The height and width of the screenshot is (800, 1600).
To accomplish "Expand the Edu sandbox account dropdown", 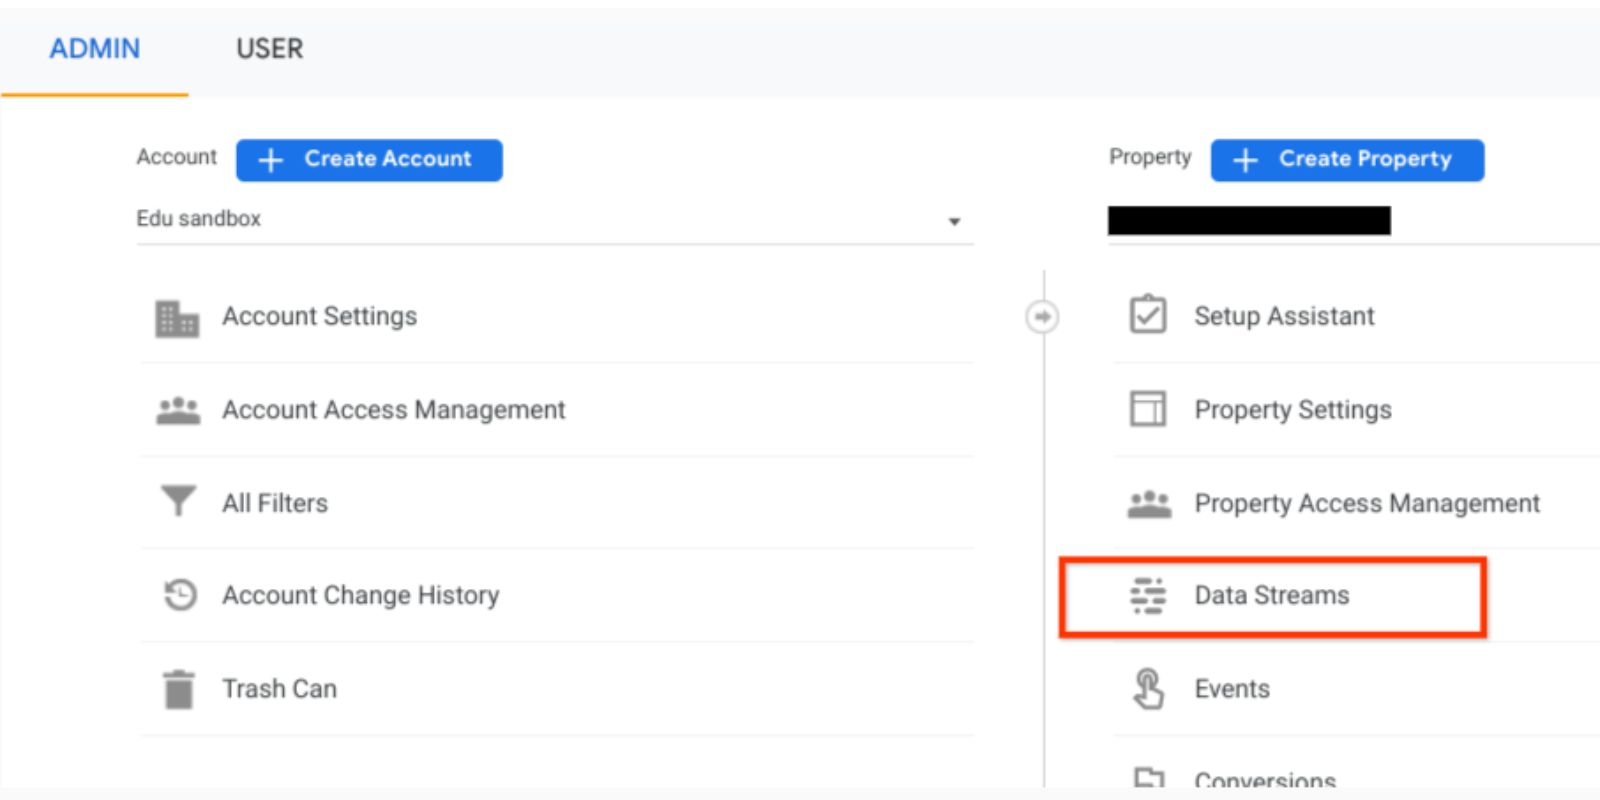I will pos(953,221).
